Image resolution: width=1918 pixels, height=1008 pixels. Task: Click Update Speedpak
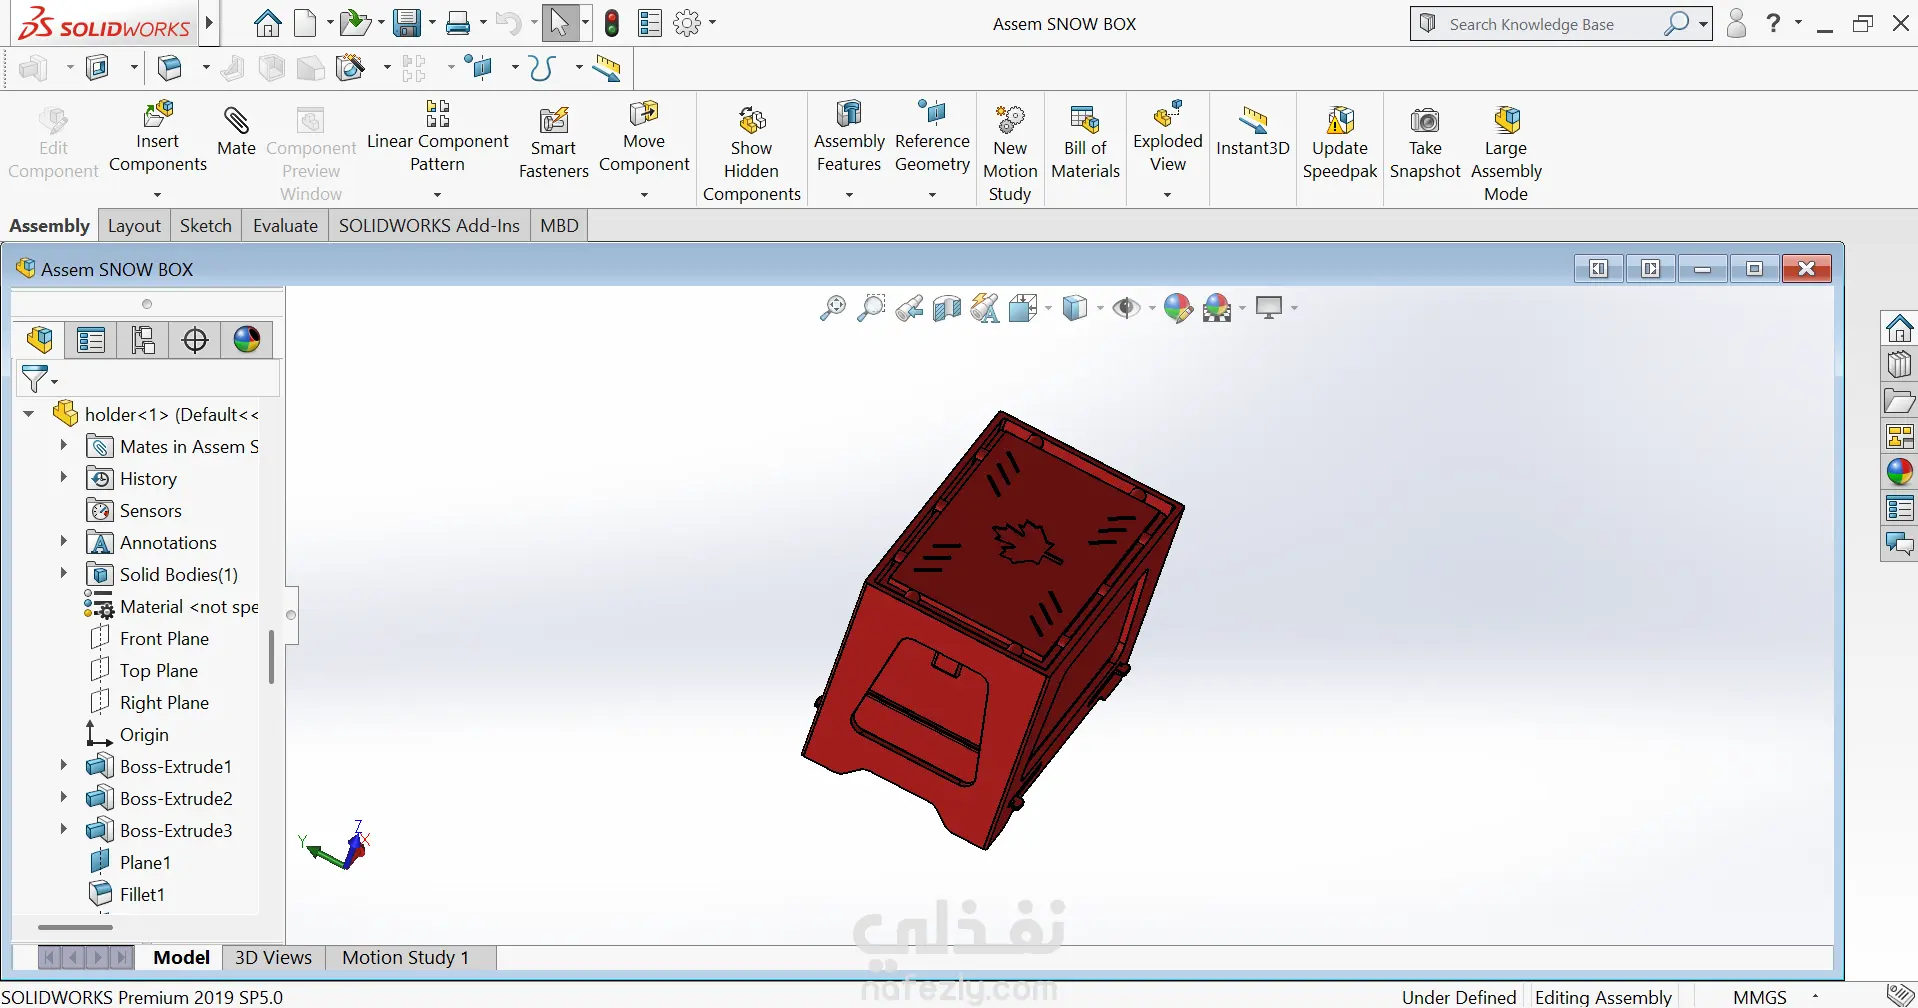pos(1340,143)
